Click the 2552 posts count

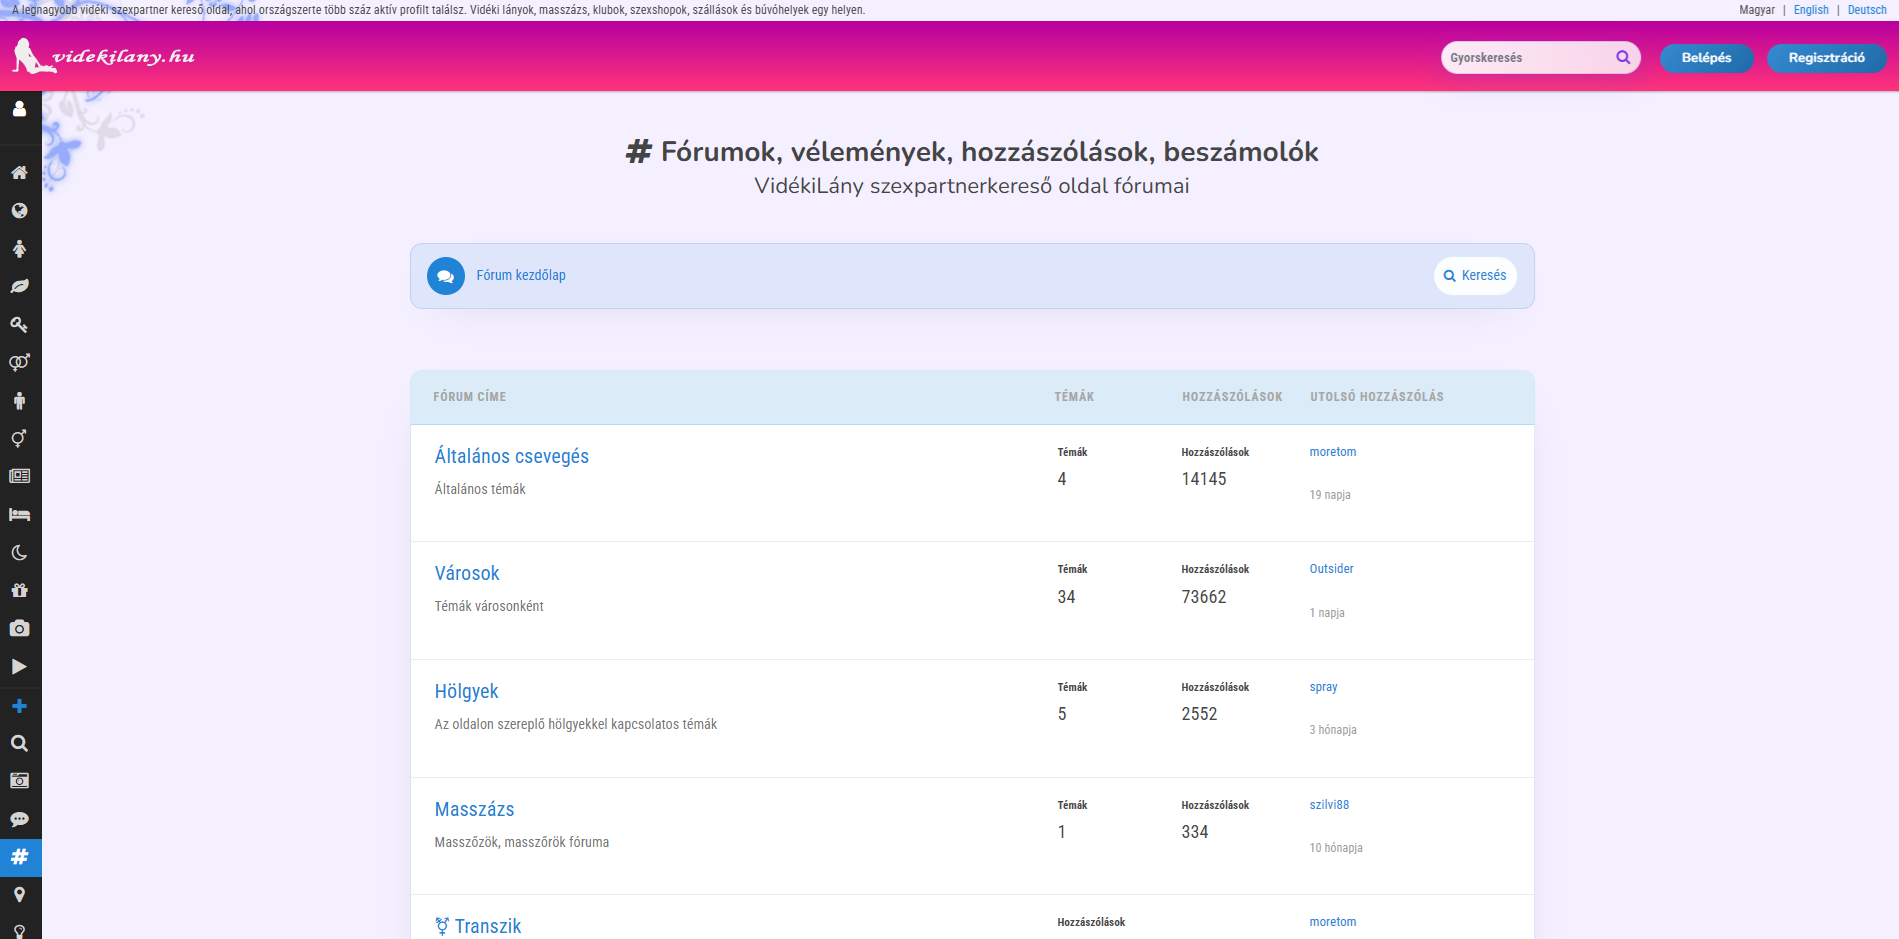[1199, 714]
